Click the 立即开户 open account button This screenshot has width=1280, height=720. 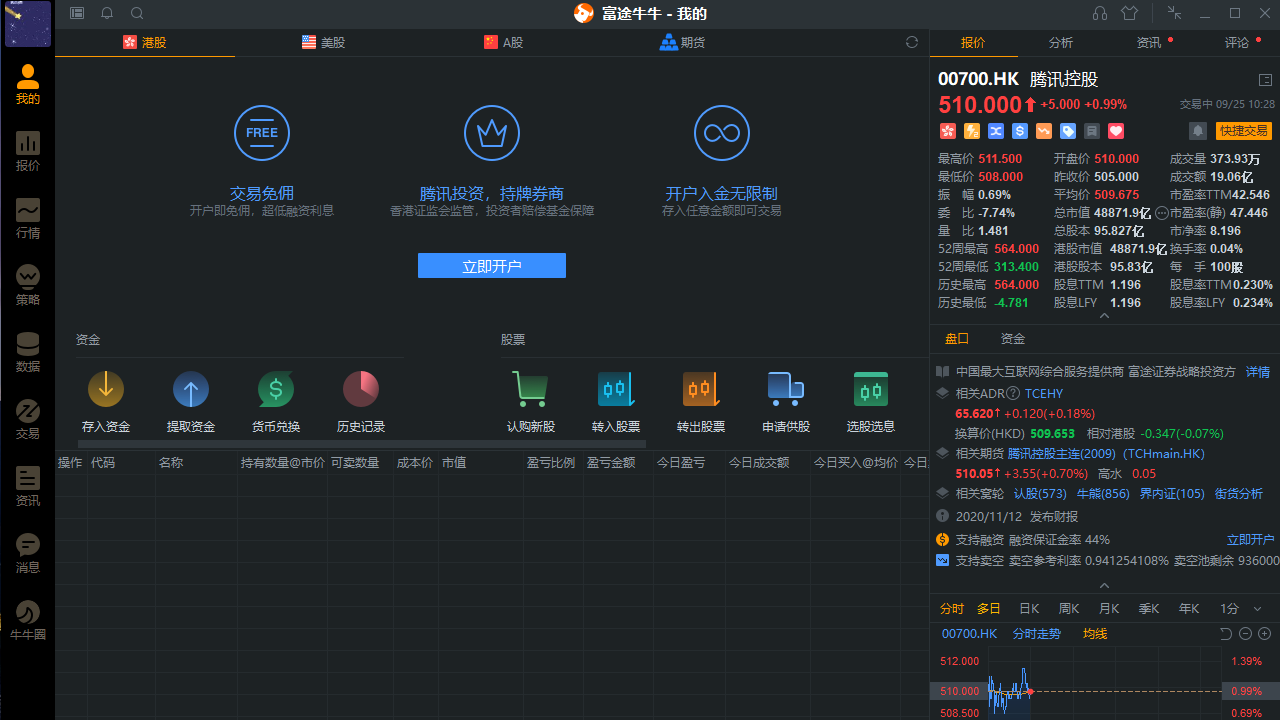point(491,265)
